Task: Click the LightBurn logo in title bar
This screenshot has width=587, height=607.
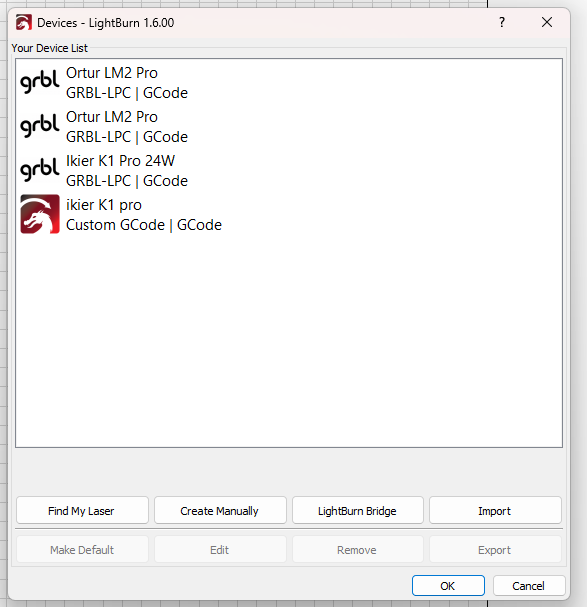Action: coord(24,22)
